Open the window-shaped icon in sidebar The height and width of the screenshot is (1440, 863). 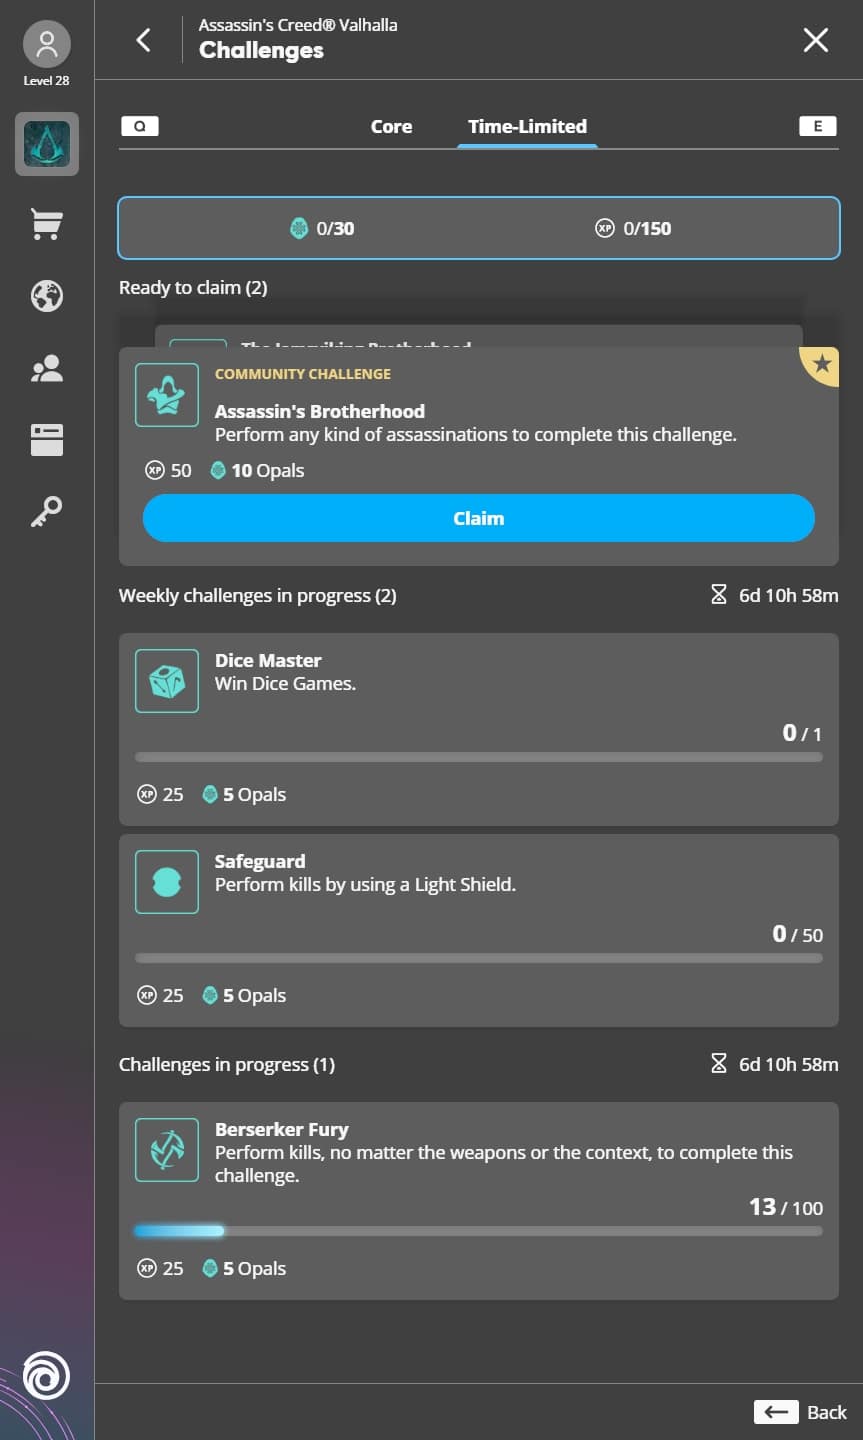pos(47,440)
